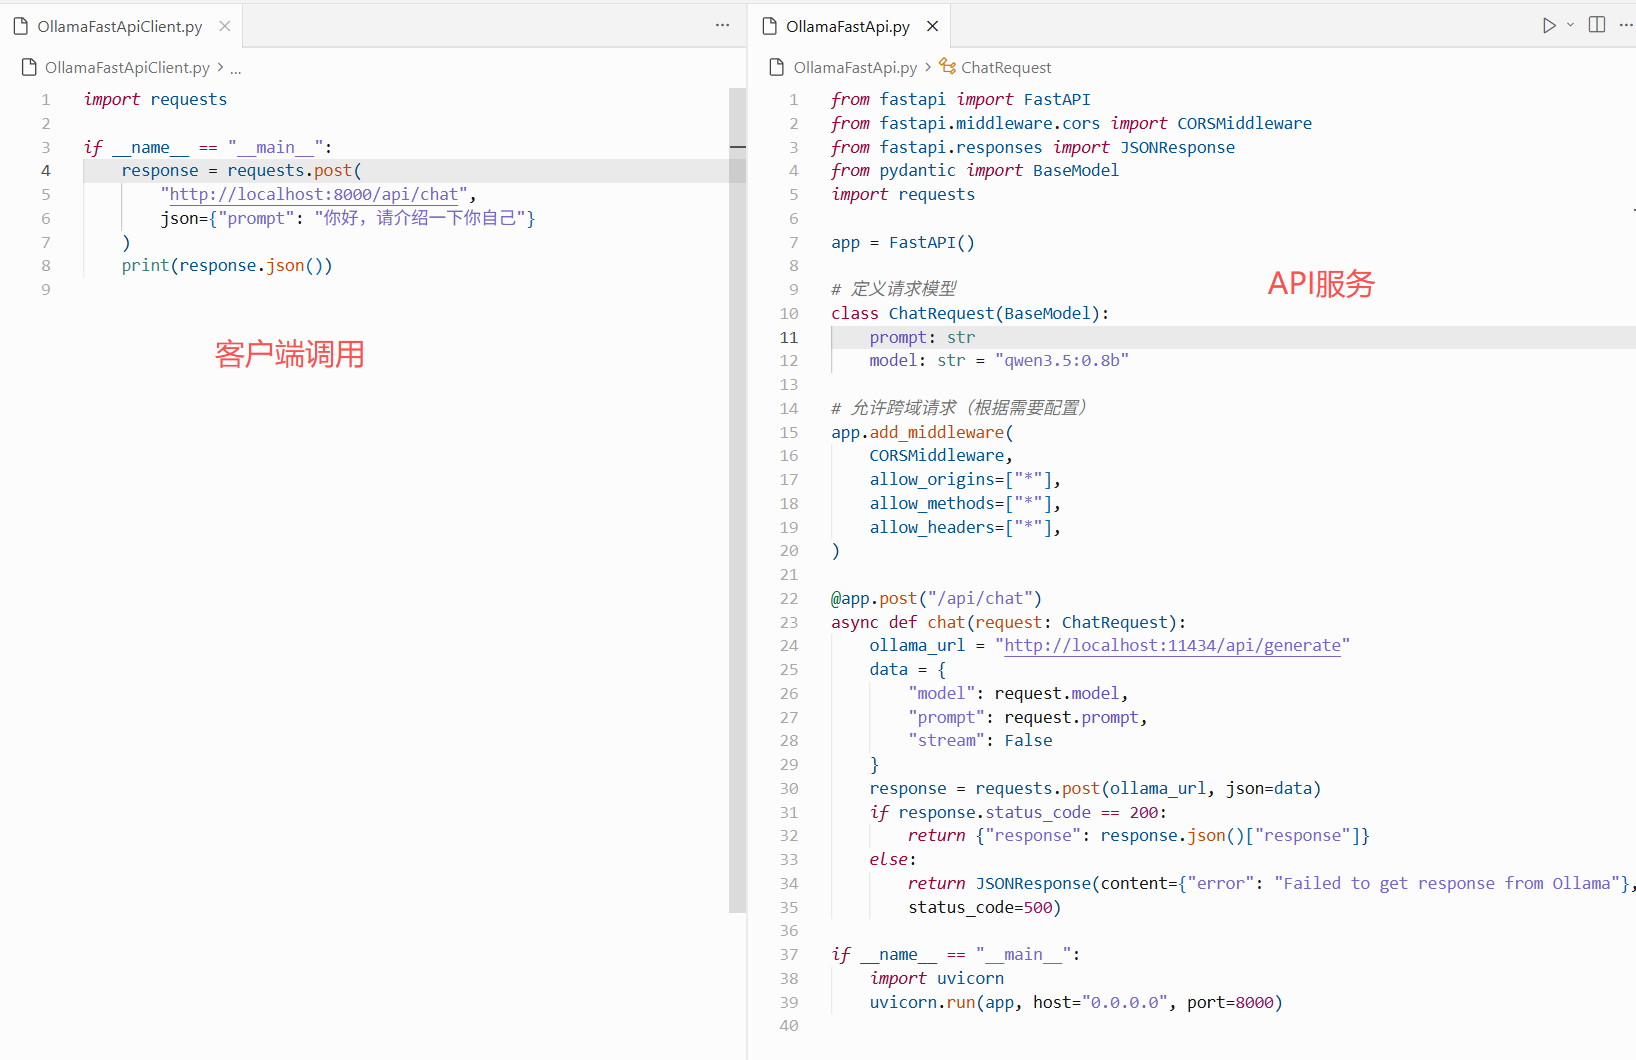Click 'allow_methods=["*"],' line
Image resolution: width=1636 pixels, height=1060 pixels.
(x=965, y=503)
